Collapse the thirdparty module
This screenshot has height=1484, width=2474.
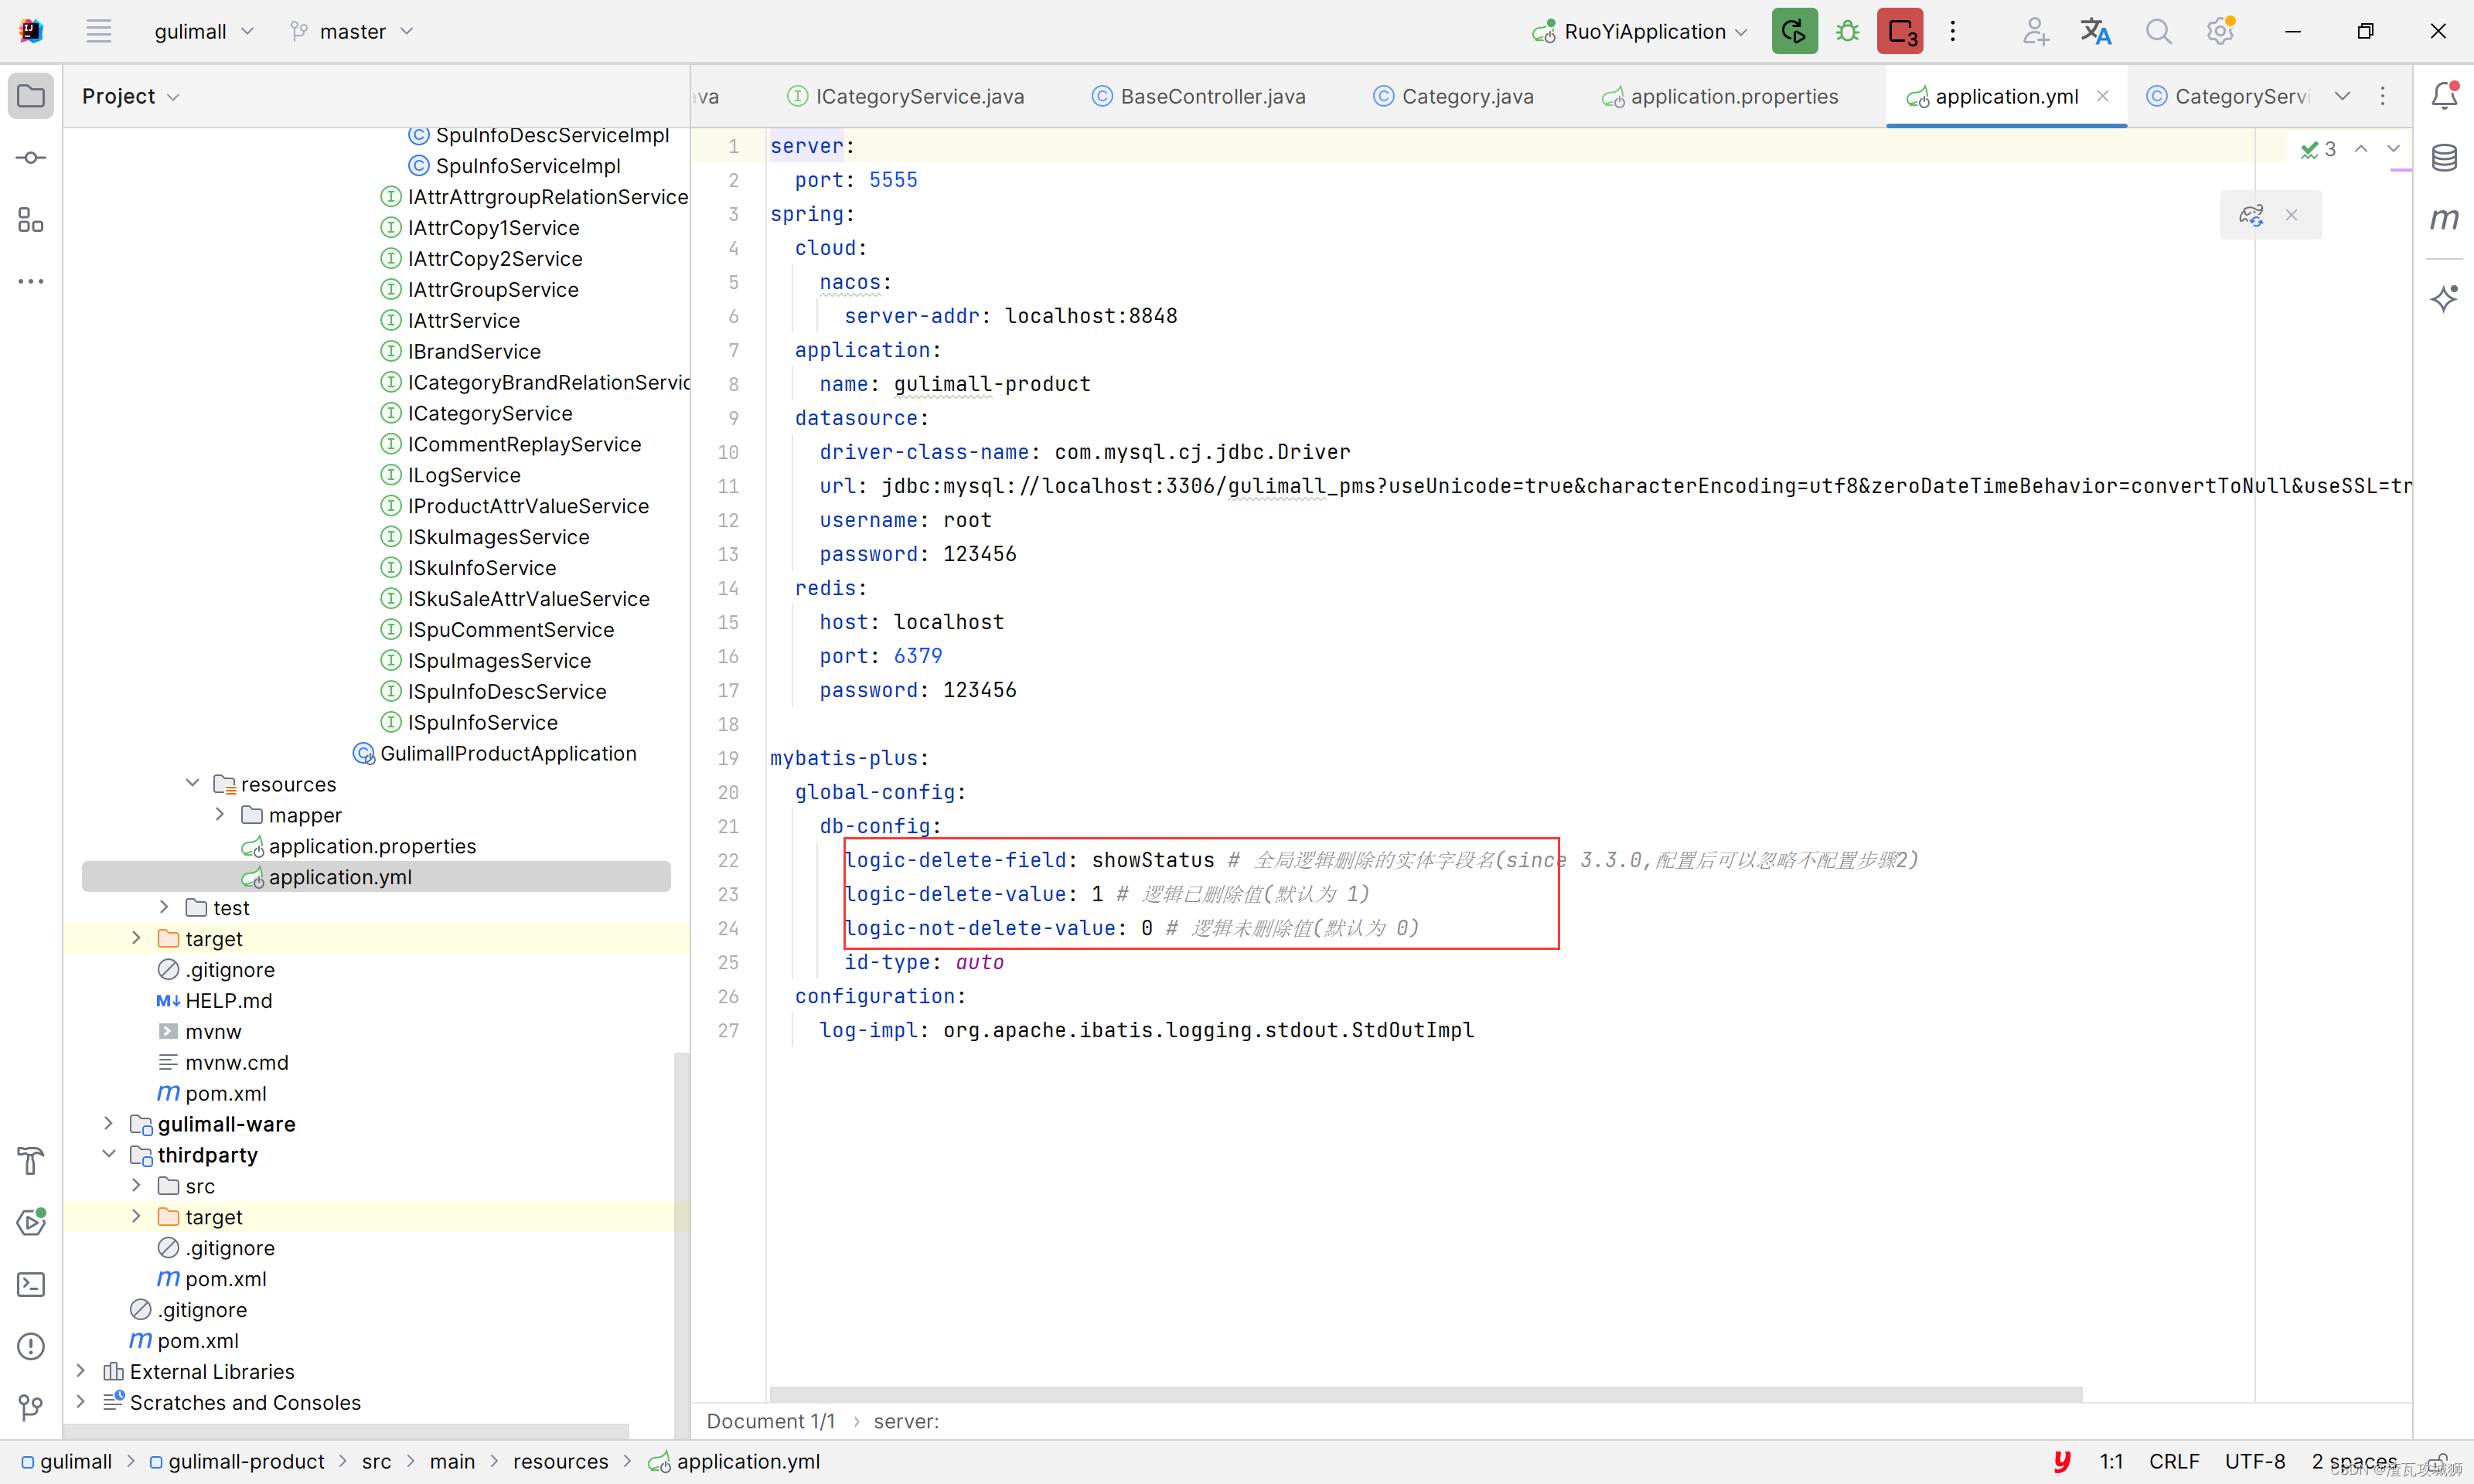point(109,1155)
